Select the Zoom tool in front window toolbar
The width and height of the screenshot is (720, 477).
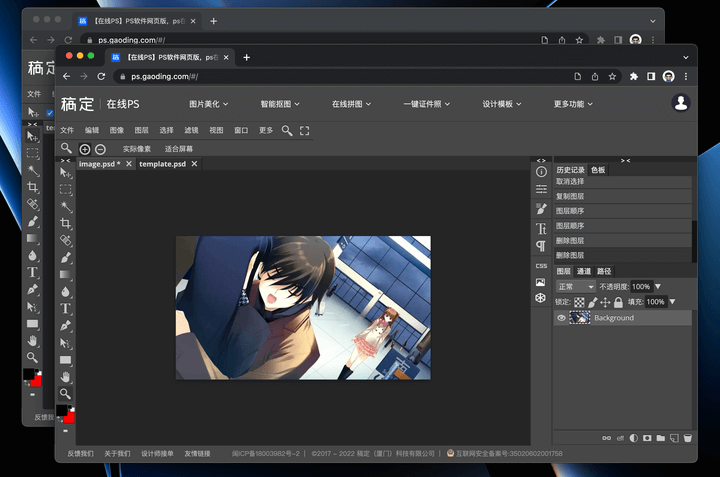(x=66, y=393)
